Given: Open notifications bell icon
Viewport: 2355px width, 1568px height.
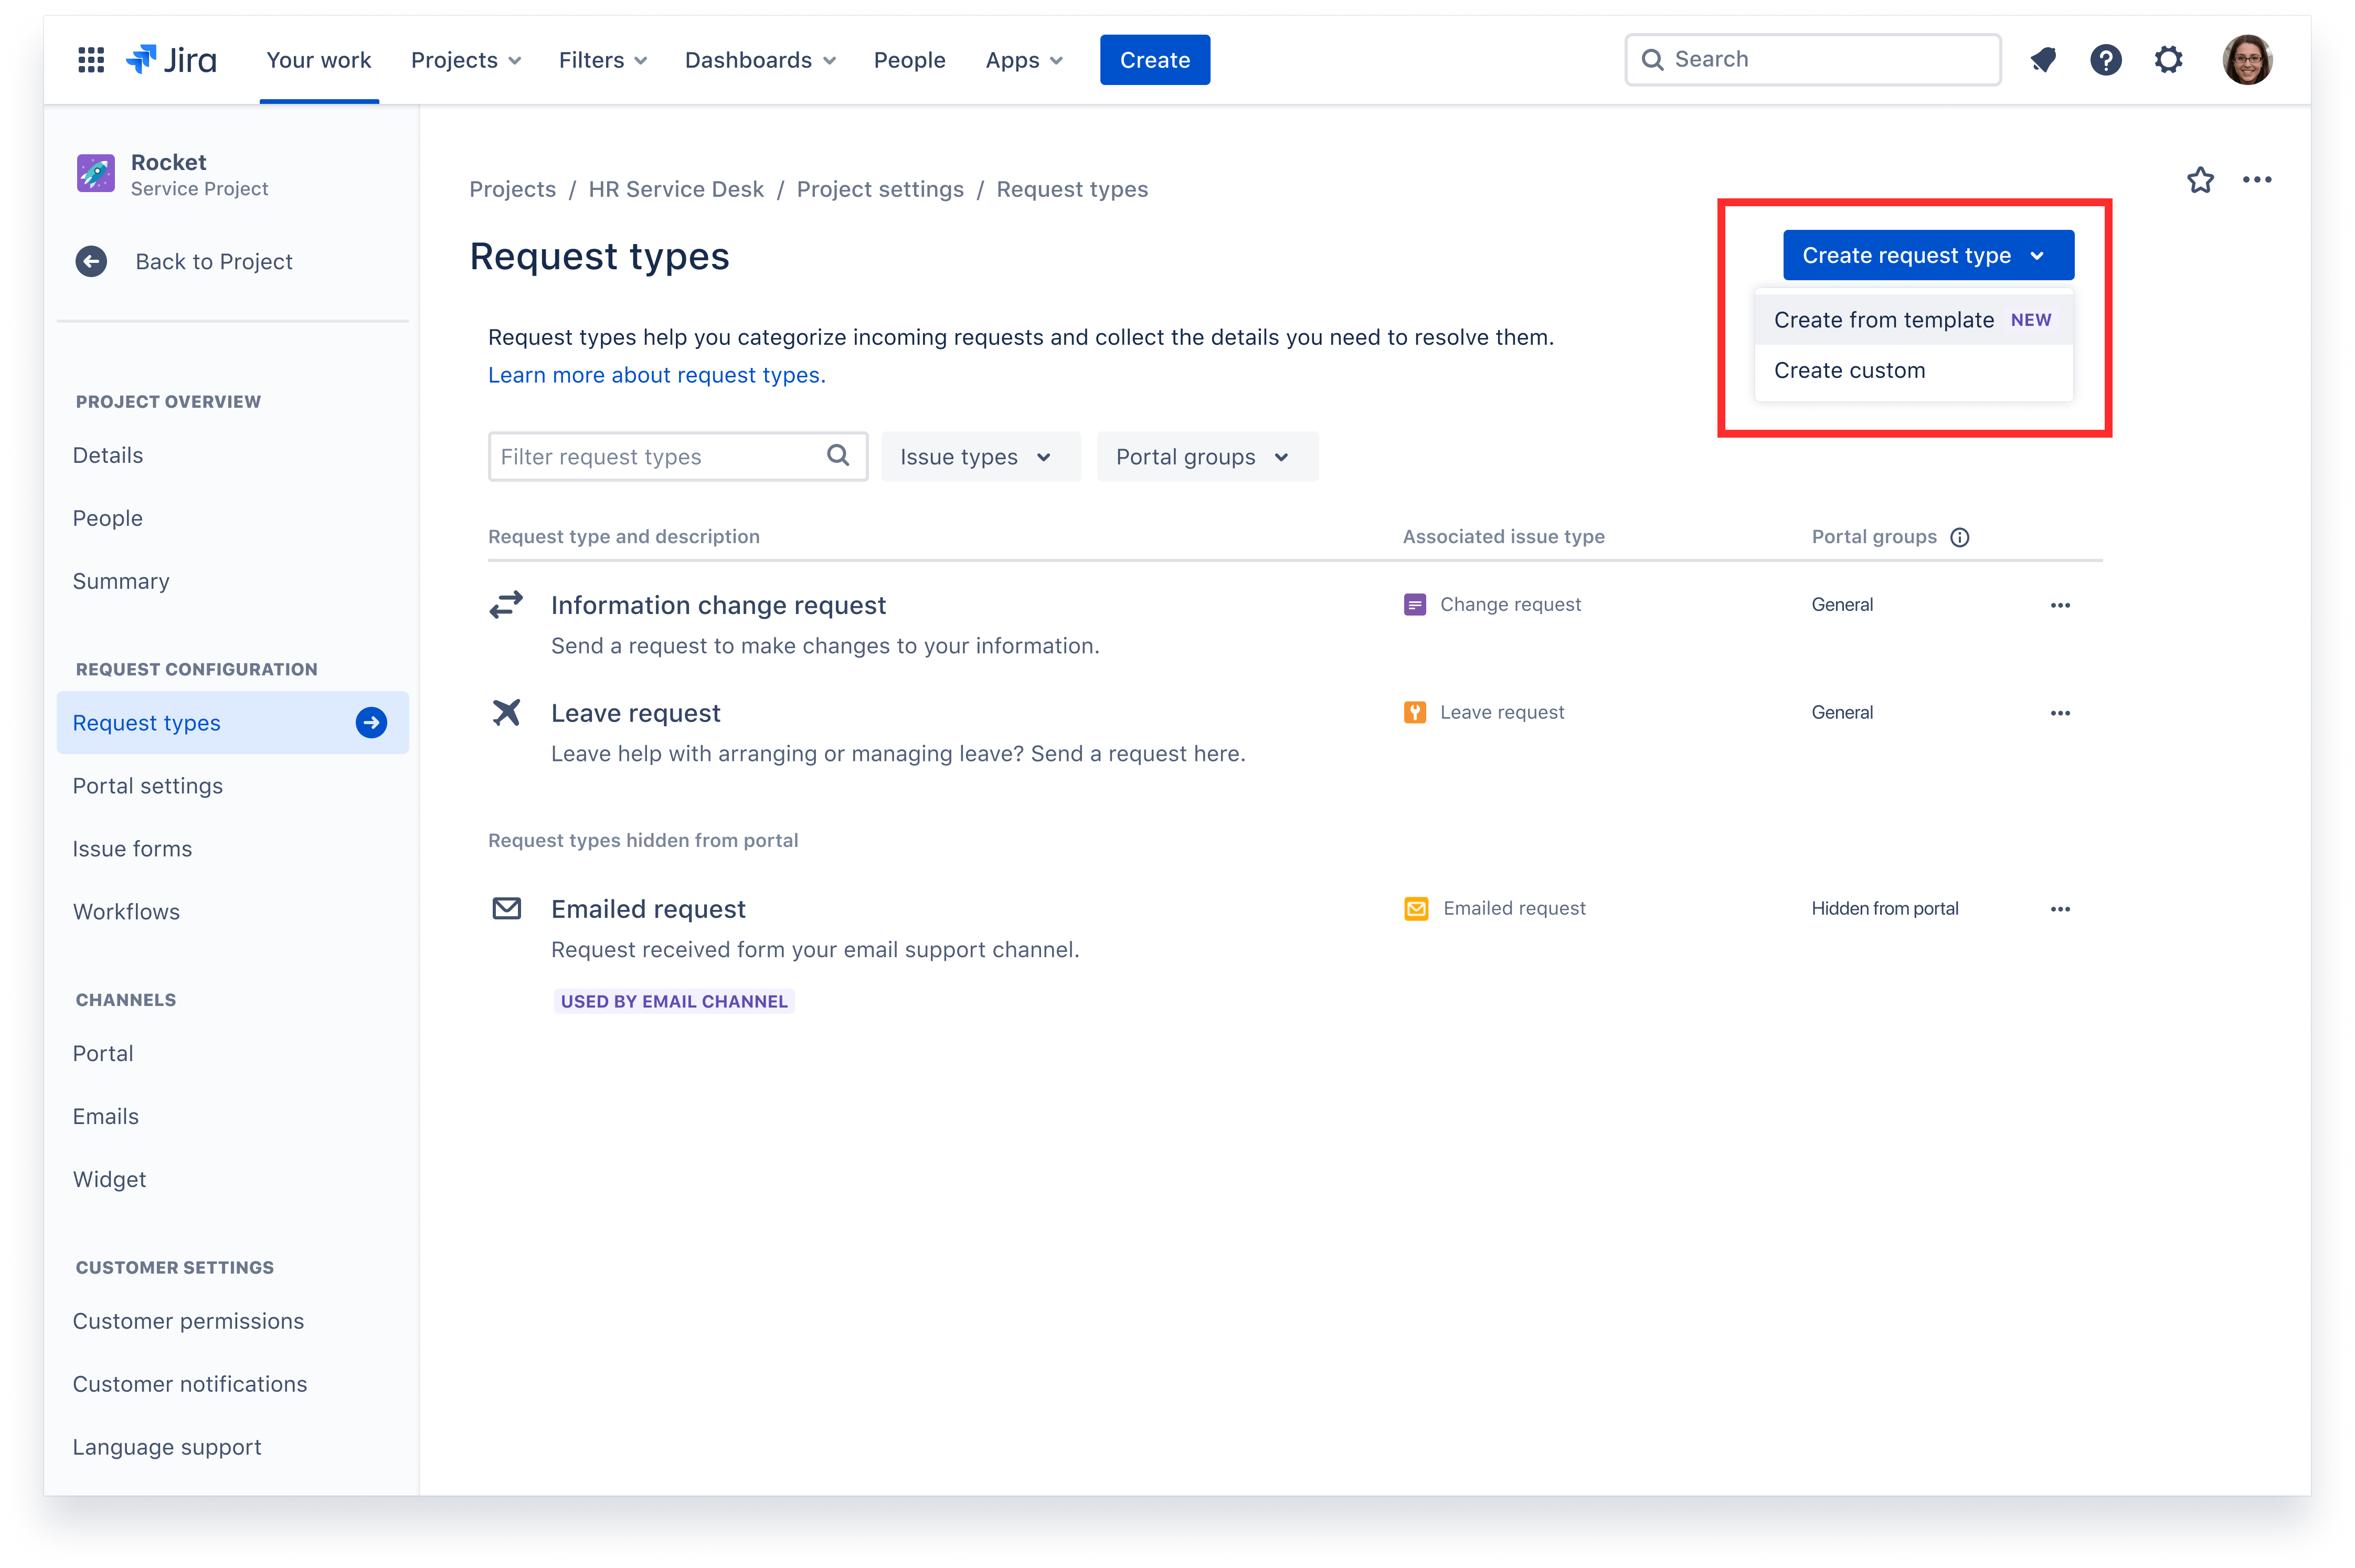Looking at the screenshot, I should pos(2043,59).
